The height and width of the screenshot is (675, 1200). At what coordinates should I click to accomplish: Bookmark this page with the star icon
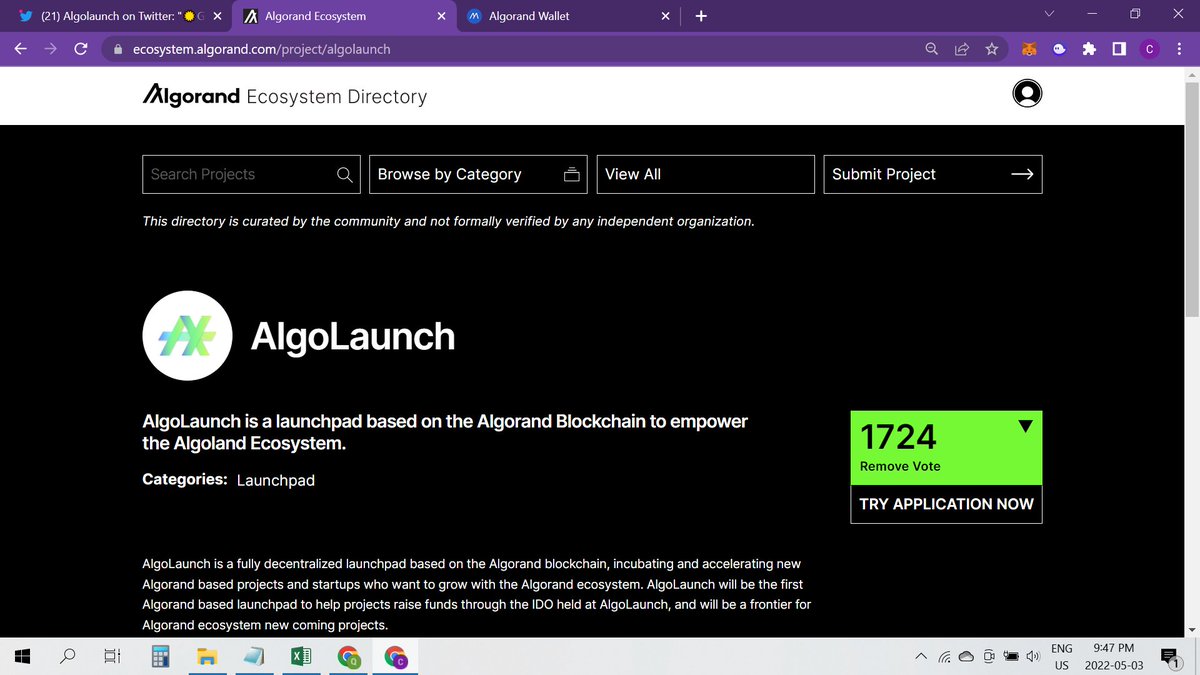click(991, 48)
